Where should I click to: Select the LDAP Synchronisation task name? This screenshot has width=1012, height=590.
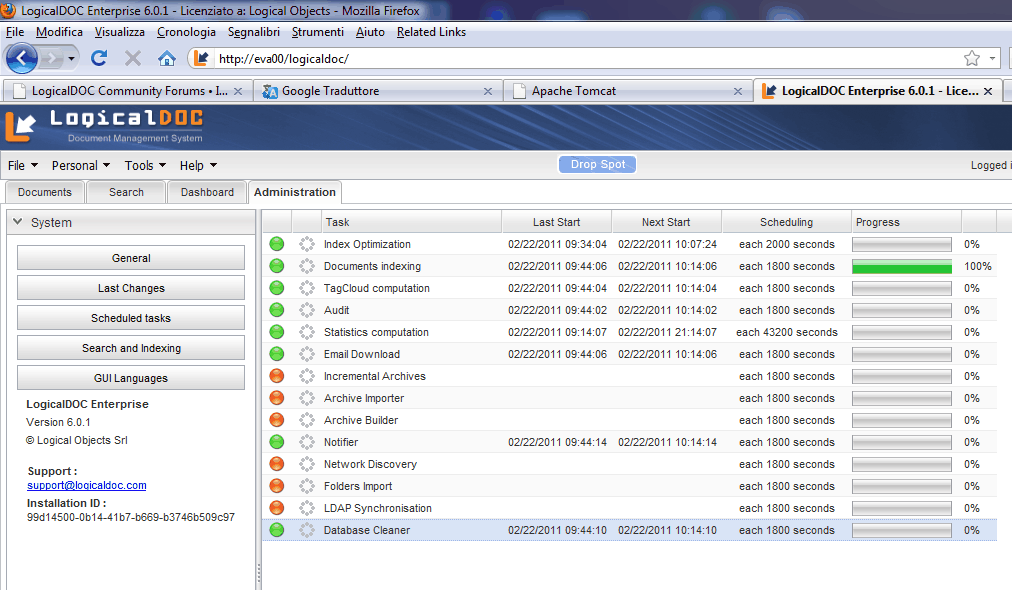click(378, 508)
